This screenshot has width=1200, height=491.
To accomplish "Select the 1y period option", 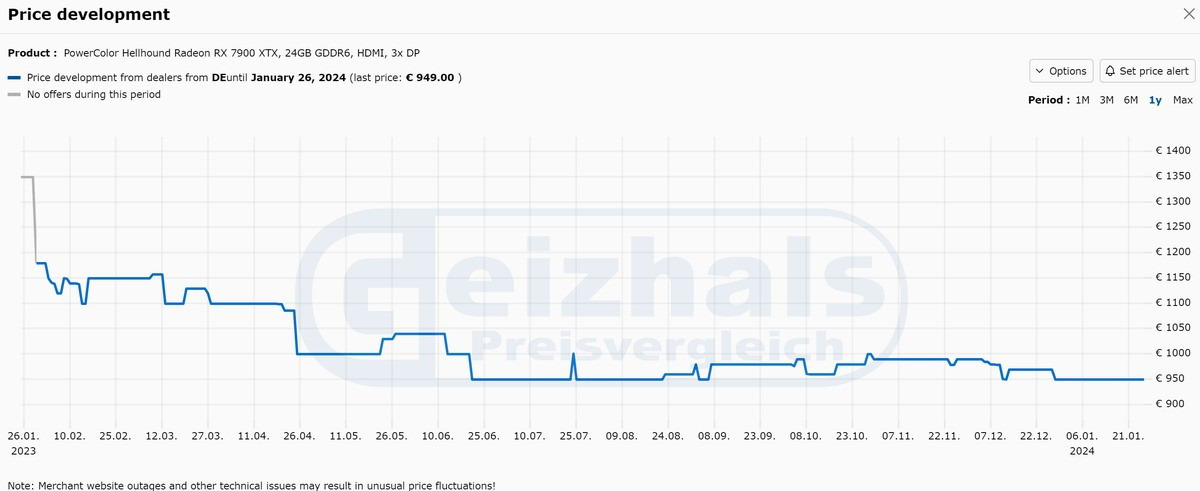I will [1155, 100].
